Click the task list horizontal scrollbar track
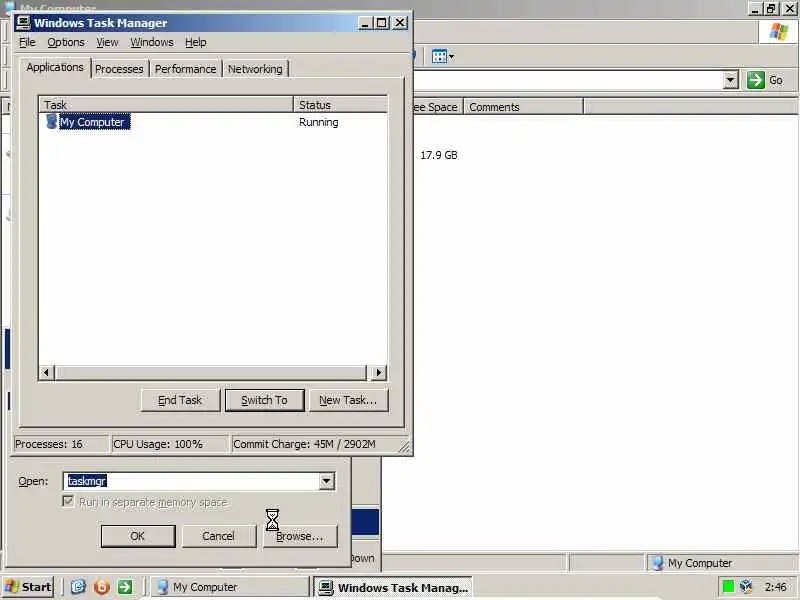This screenshot has height=600, width=800. pos(210,372)
